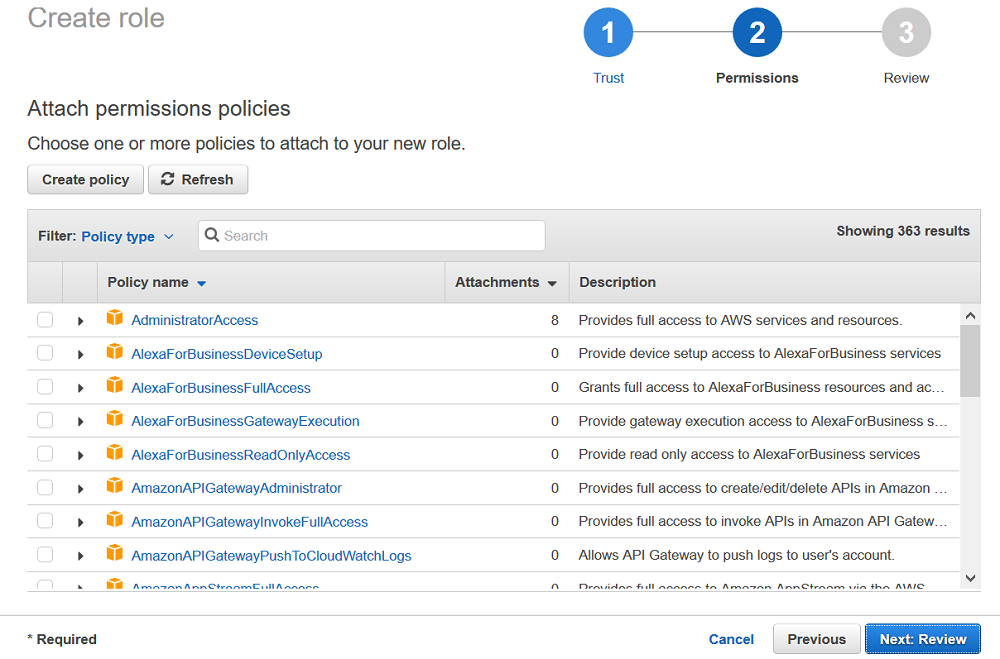Image resolution: width=1000 pixels, height=659 pixels.
Task: Click the AmazonAPIGatewayAdministrator policy cube icon
Action: (115, 487)
